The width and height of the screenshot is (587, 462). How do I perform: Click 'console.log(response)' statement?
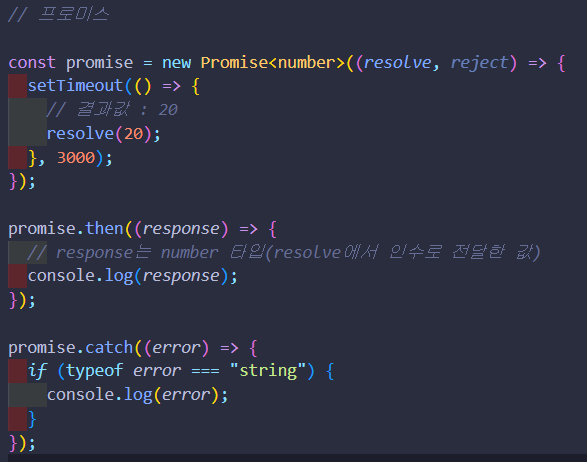tap(133, 276)
